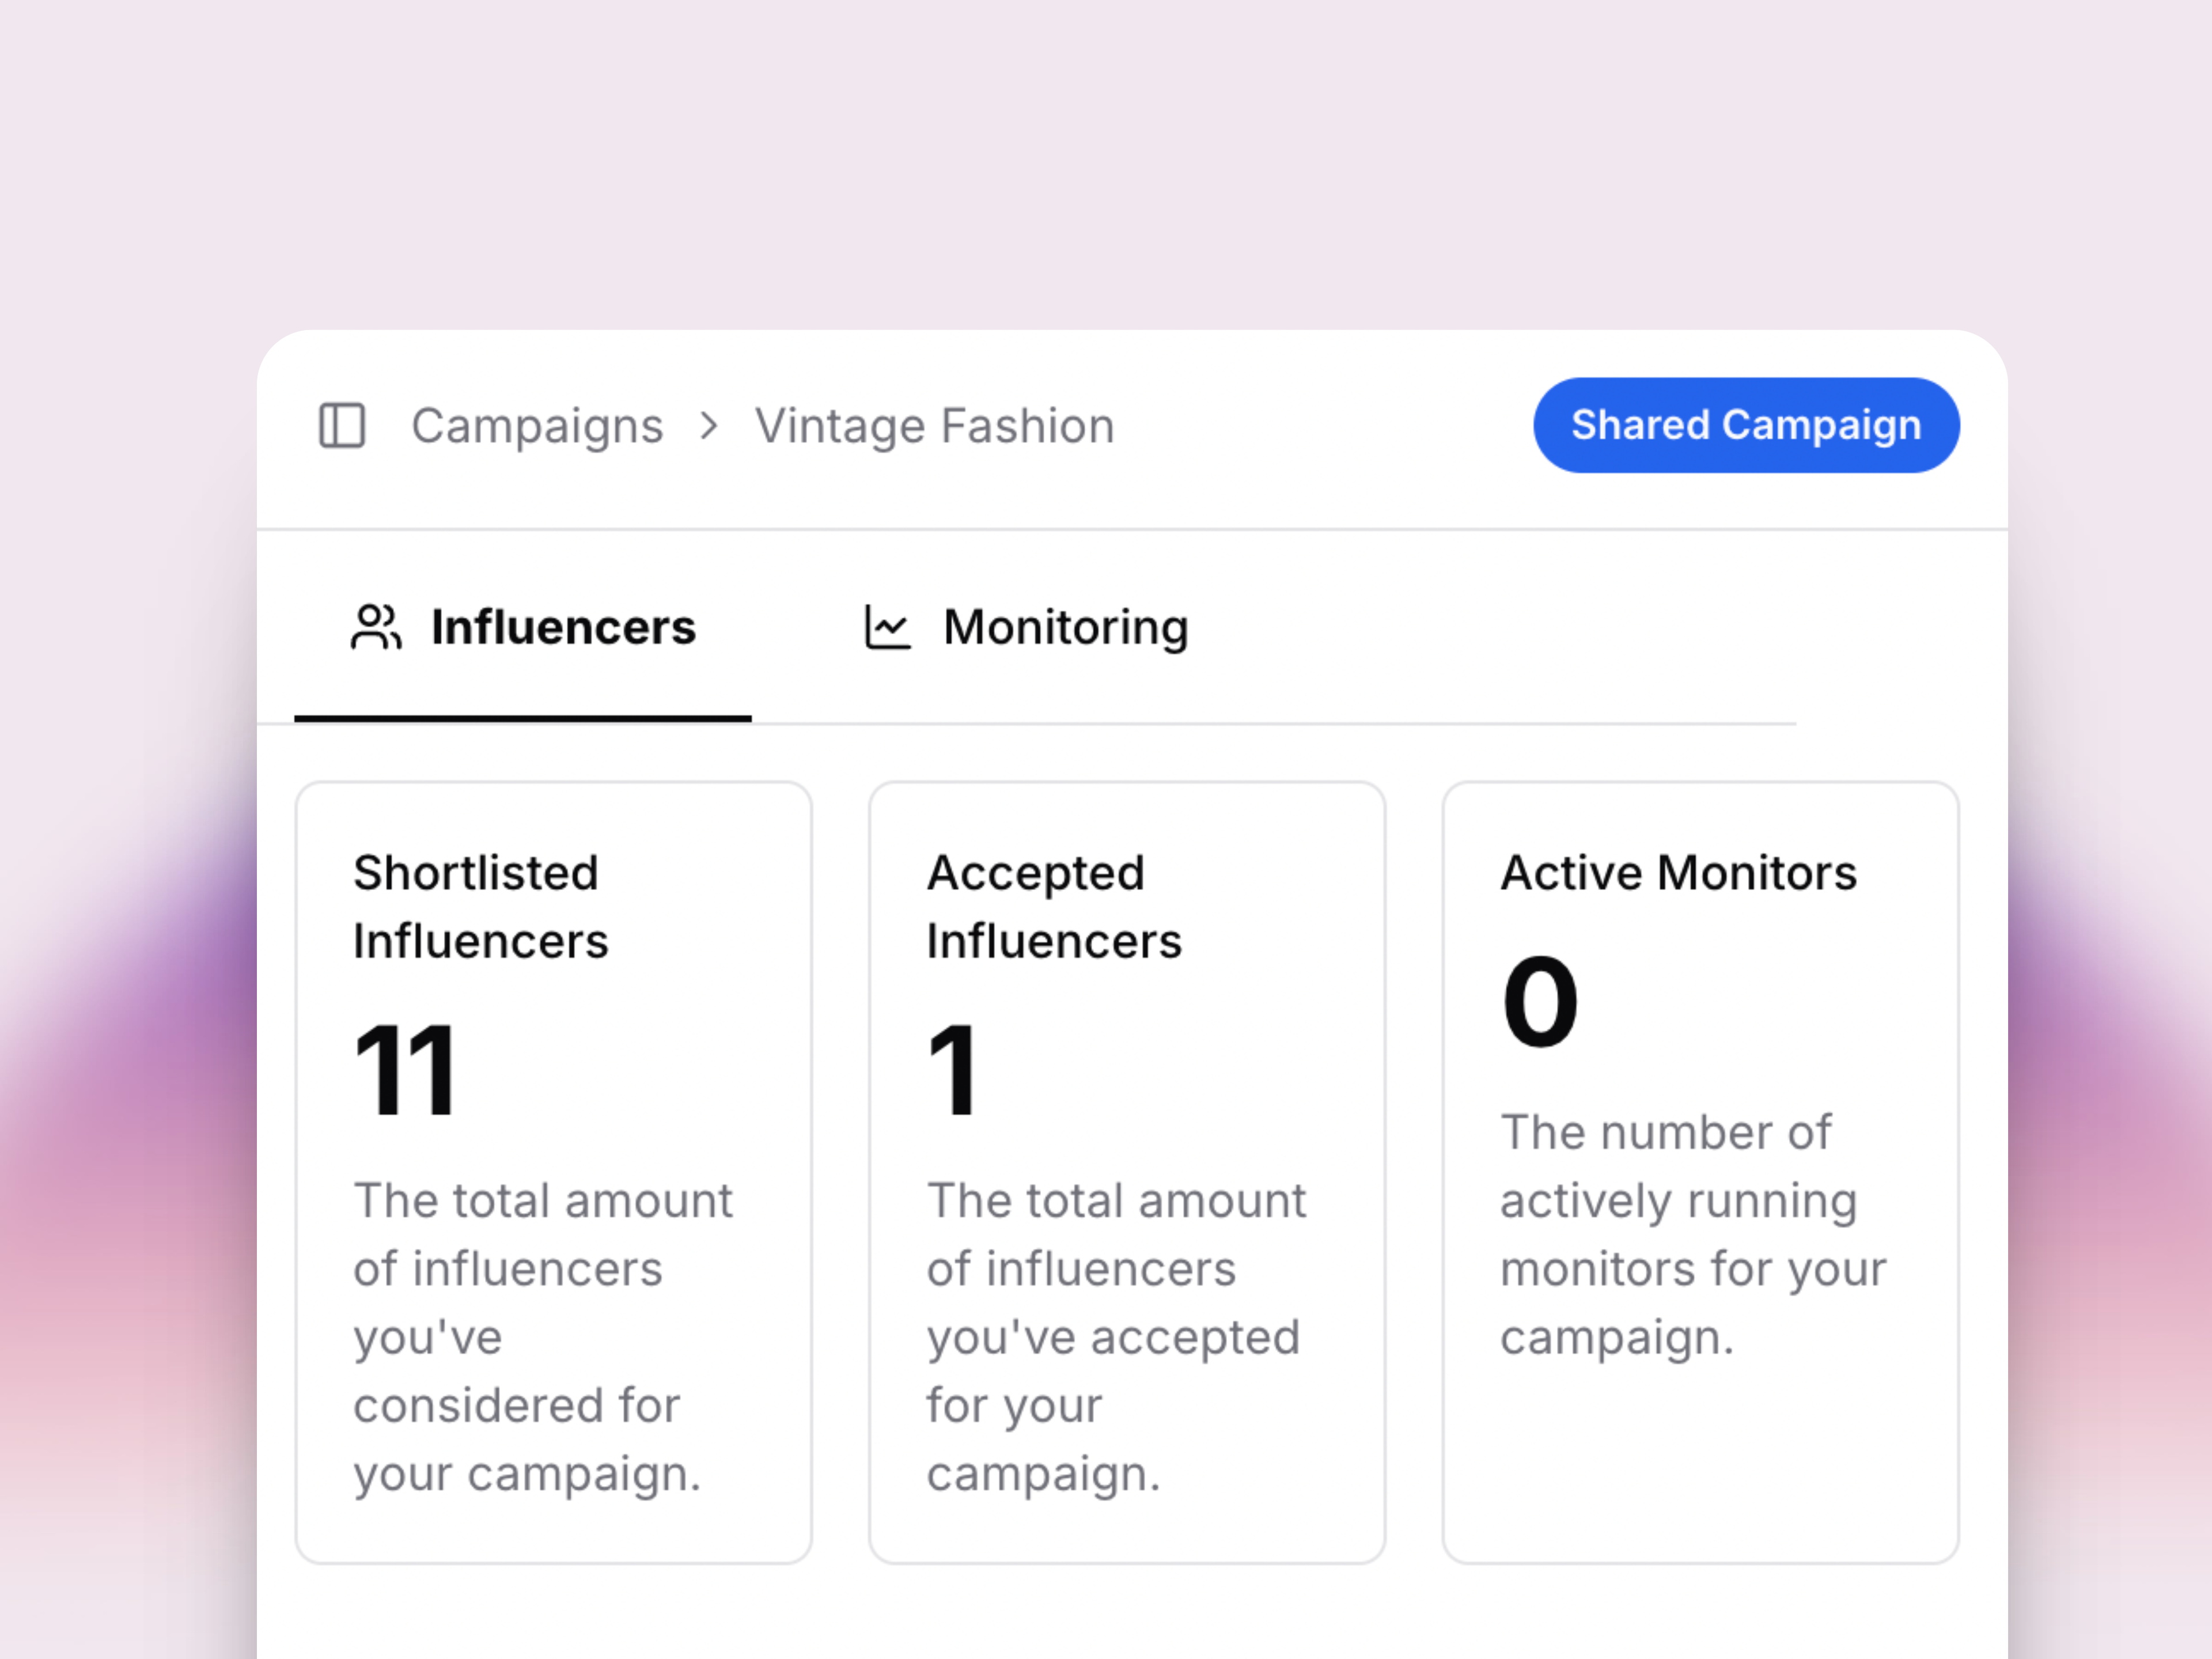Click the Accepted Influencers heading
The height and width of the screenshot is (1659, 2212).
(1053, 906)
